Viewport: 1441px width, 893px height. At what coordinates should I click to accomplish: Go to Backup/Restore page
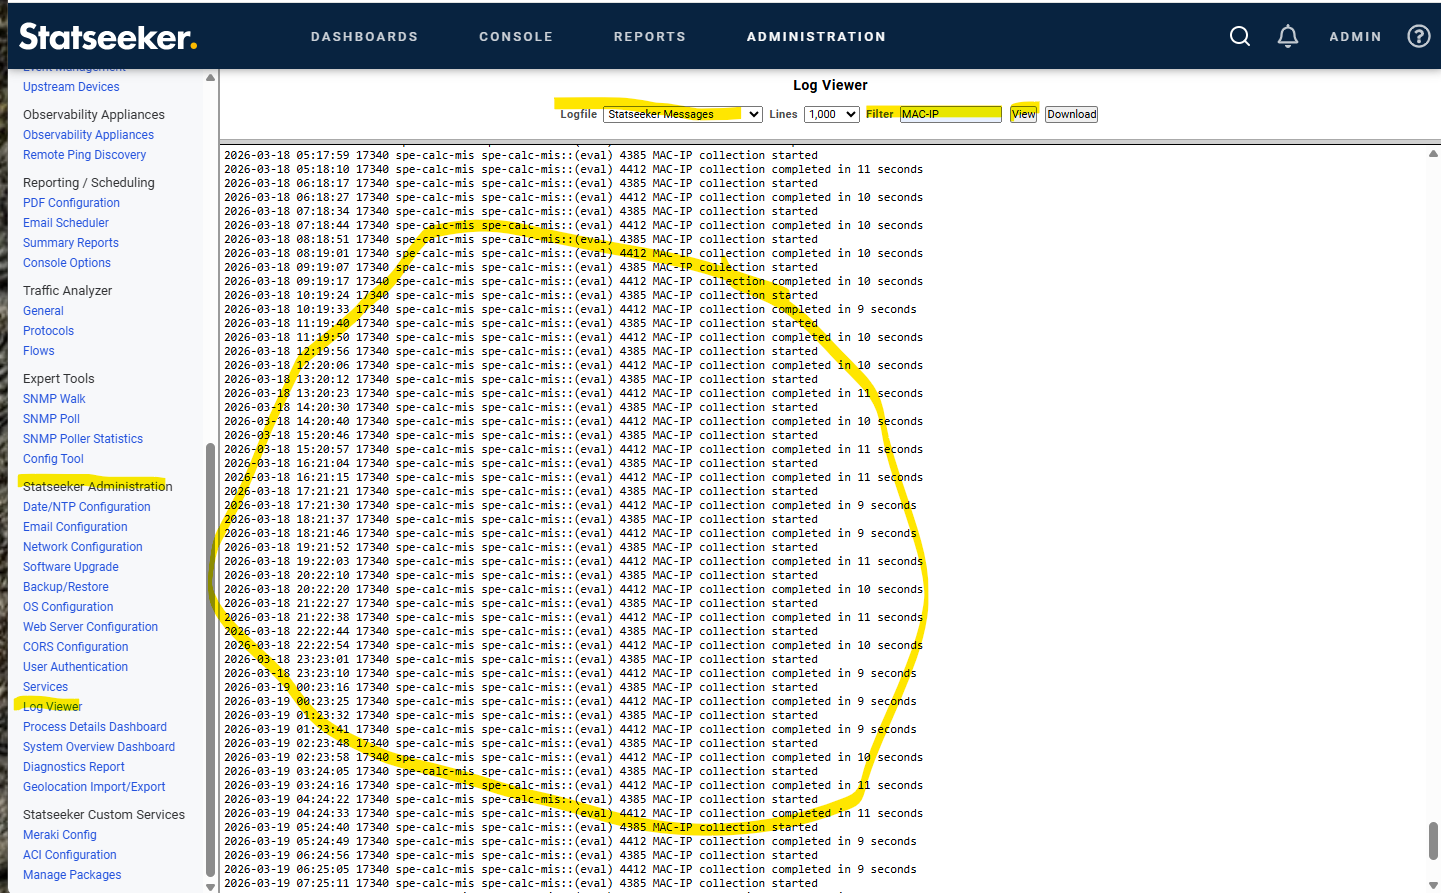pos(66,587)
